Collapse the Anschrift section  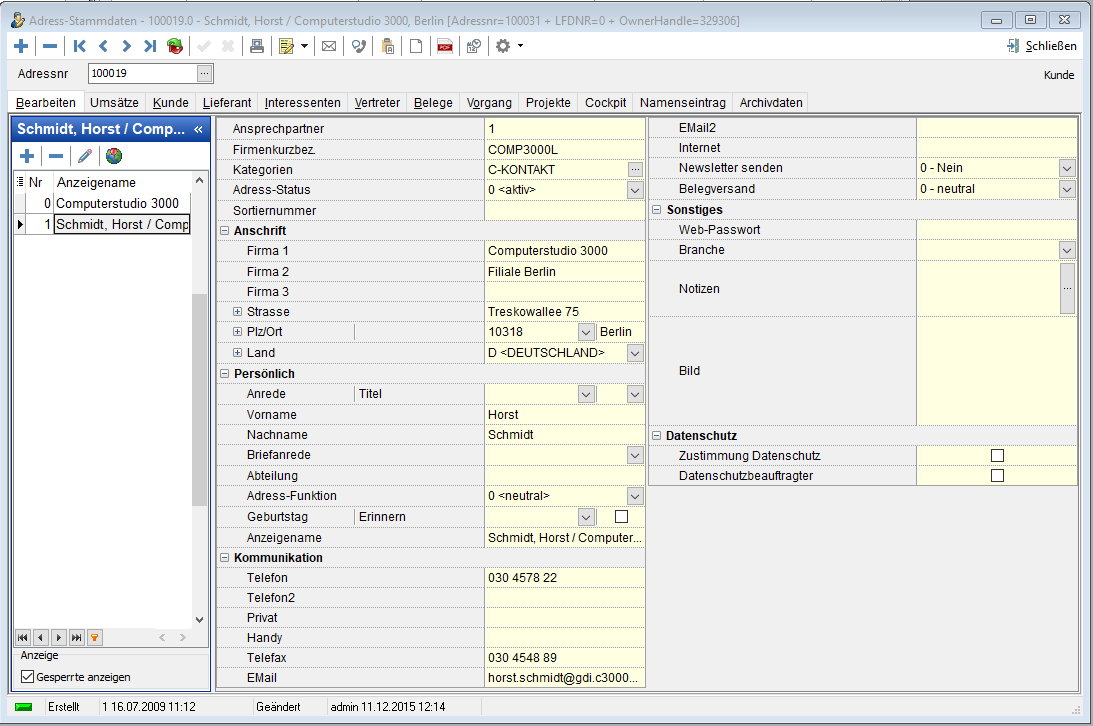(x=224, y=231)
